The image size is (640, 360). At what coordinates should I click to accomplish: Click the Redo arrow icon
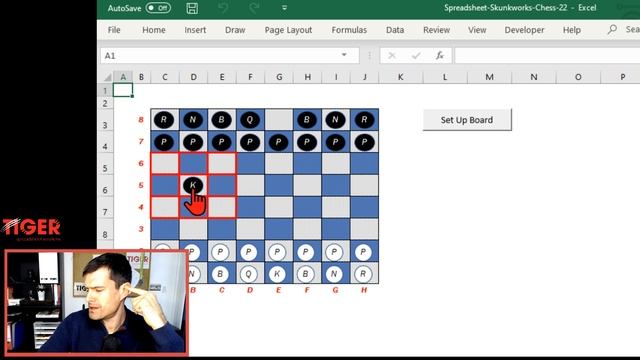point(254,8)
